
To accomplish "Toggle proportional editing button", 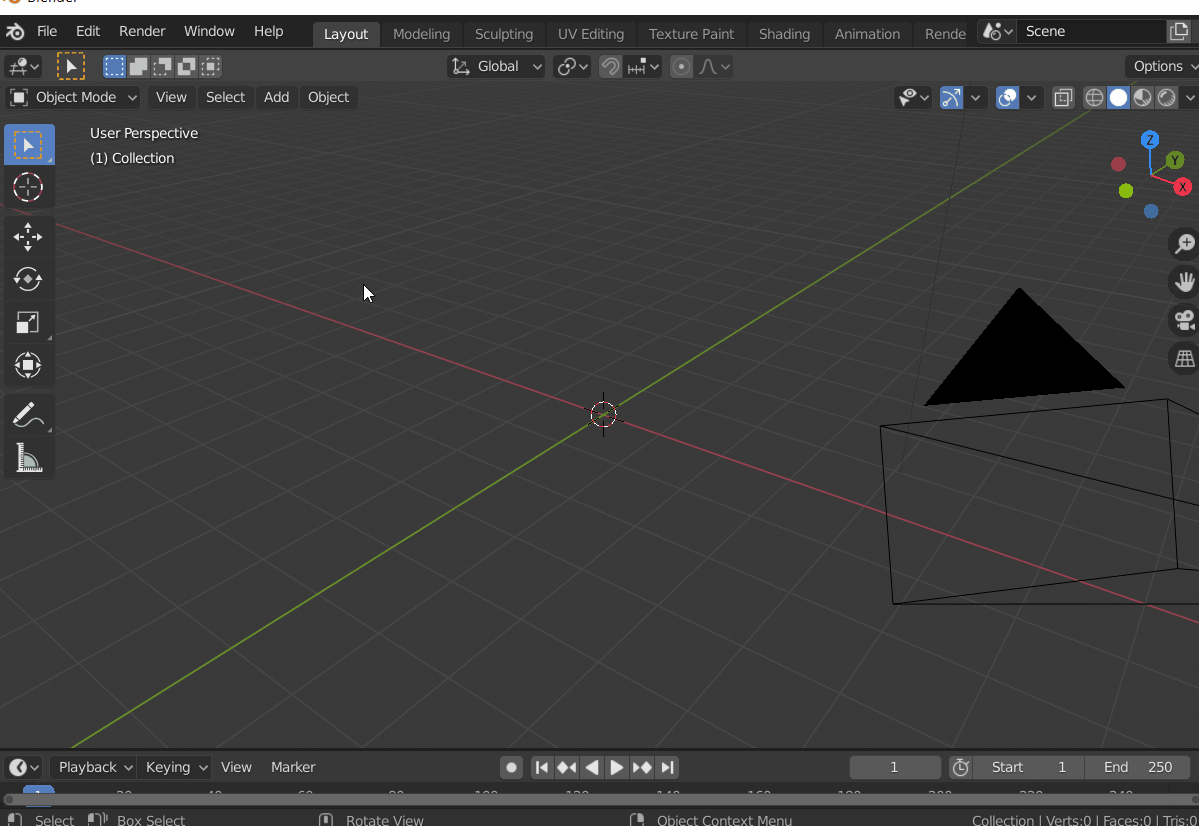I will point(681,67).
